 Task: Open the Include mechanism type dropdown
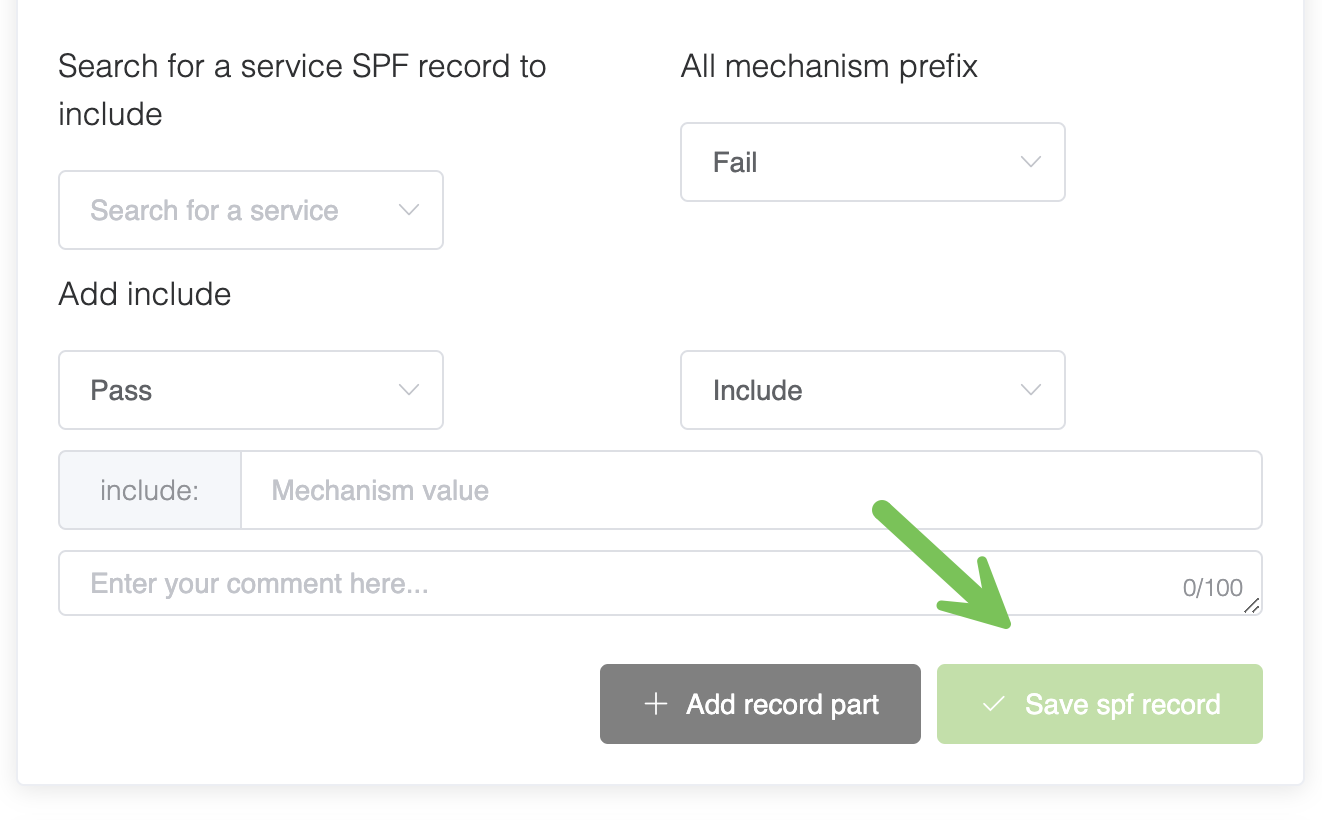(x=873, y=390)
